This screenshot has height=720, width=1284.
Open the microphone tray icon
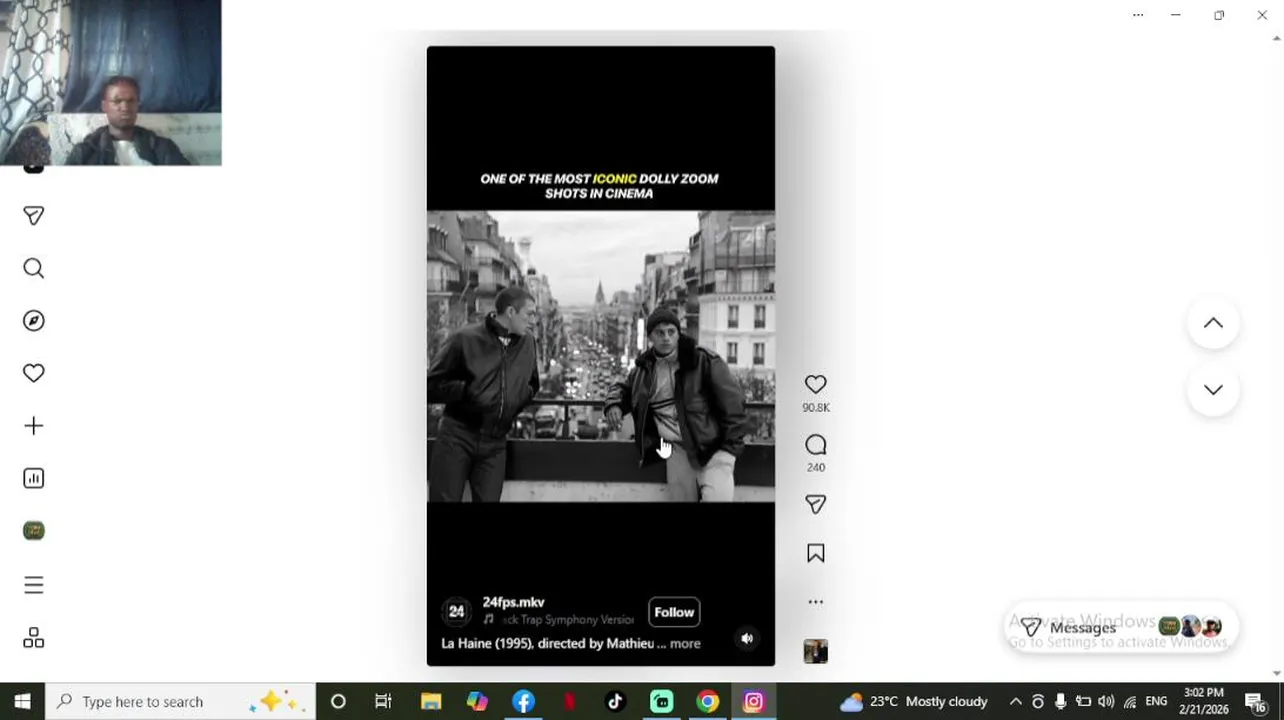[x=1060, y=701]
